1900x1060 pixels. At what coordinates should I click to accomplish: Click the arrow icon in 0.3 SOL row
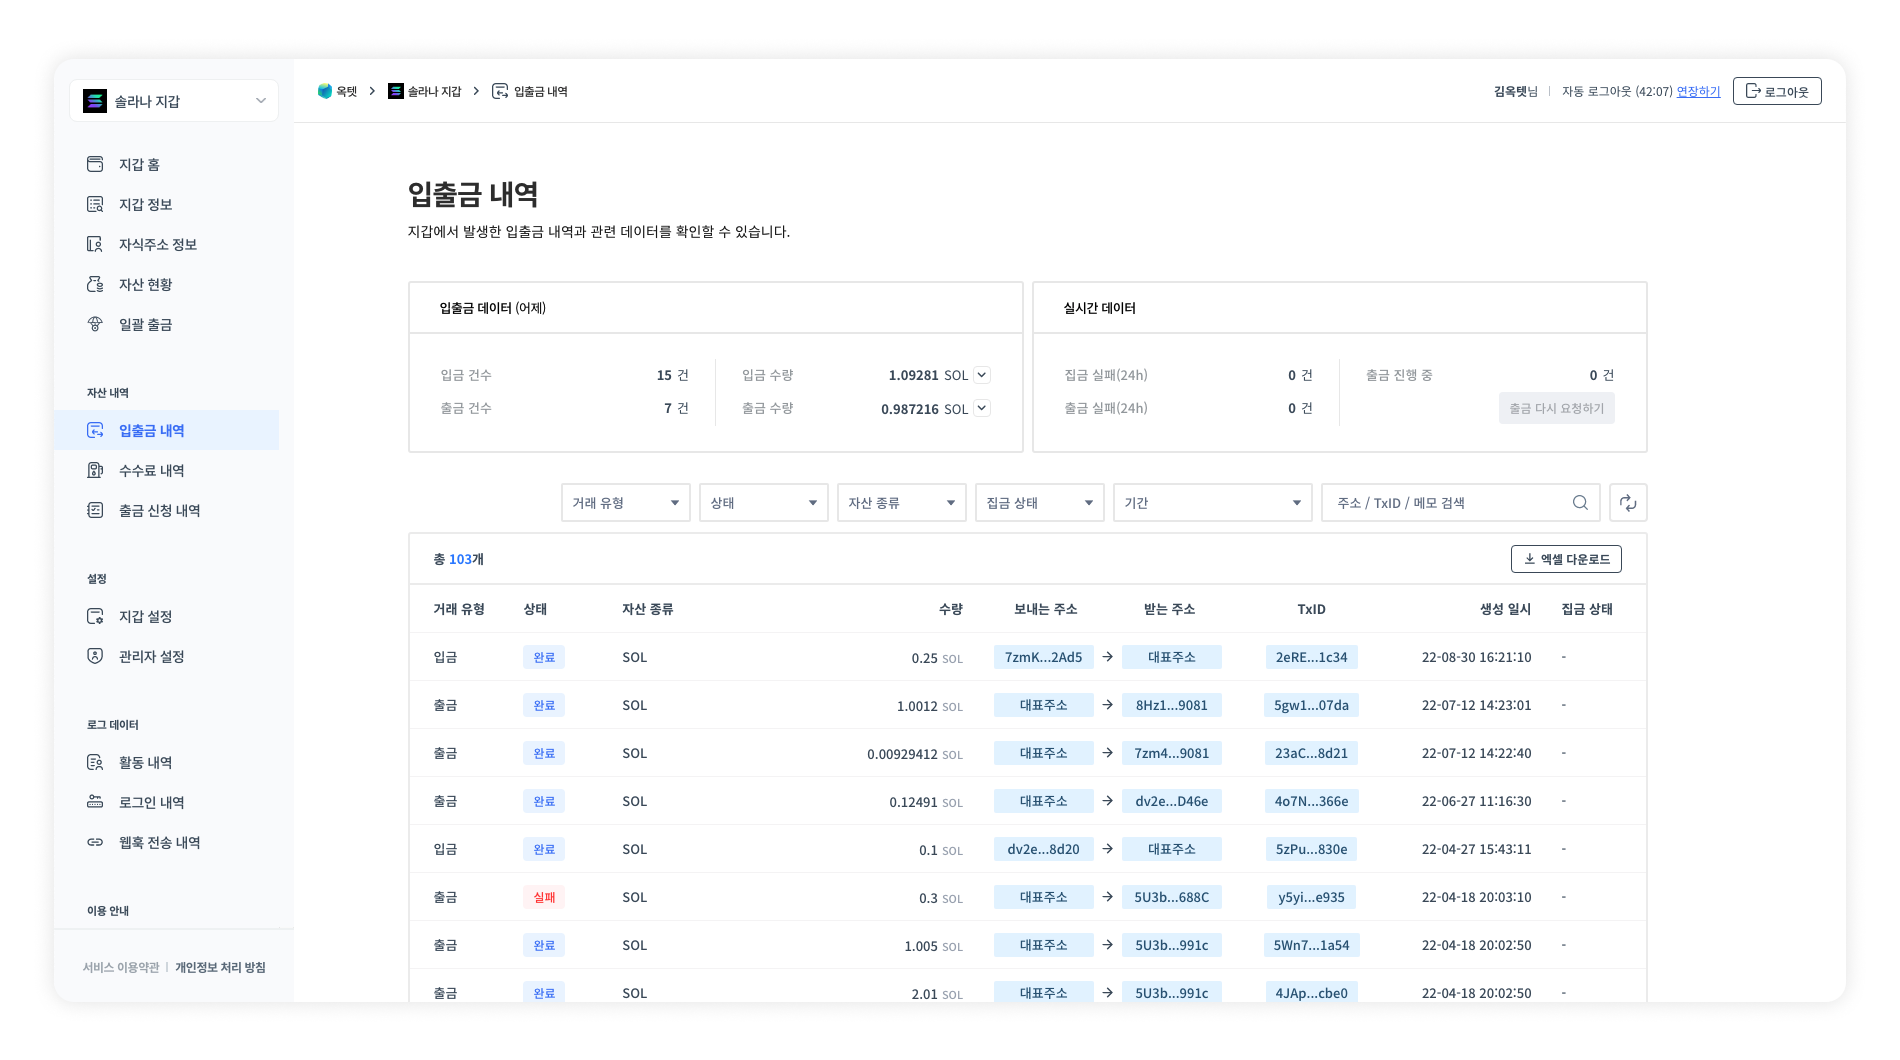(1108, 897)
